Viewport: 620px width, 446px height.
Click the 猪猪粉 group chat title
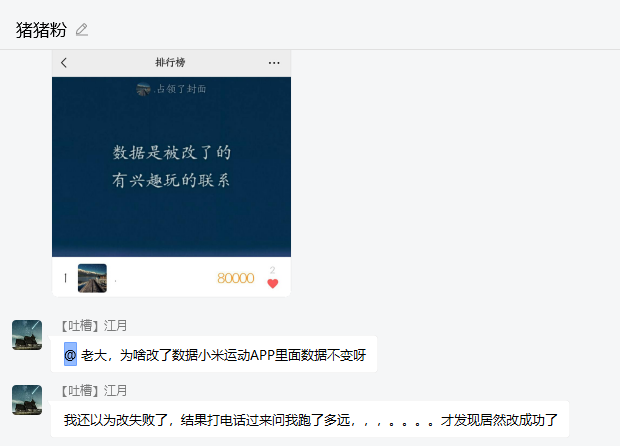coord(41,30)
